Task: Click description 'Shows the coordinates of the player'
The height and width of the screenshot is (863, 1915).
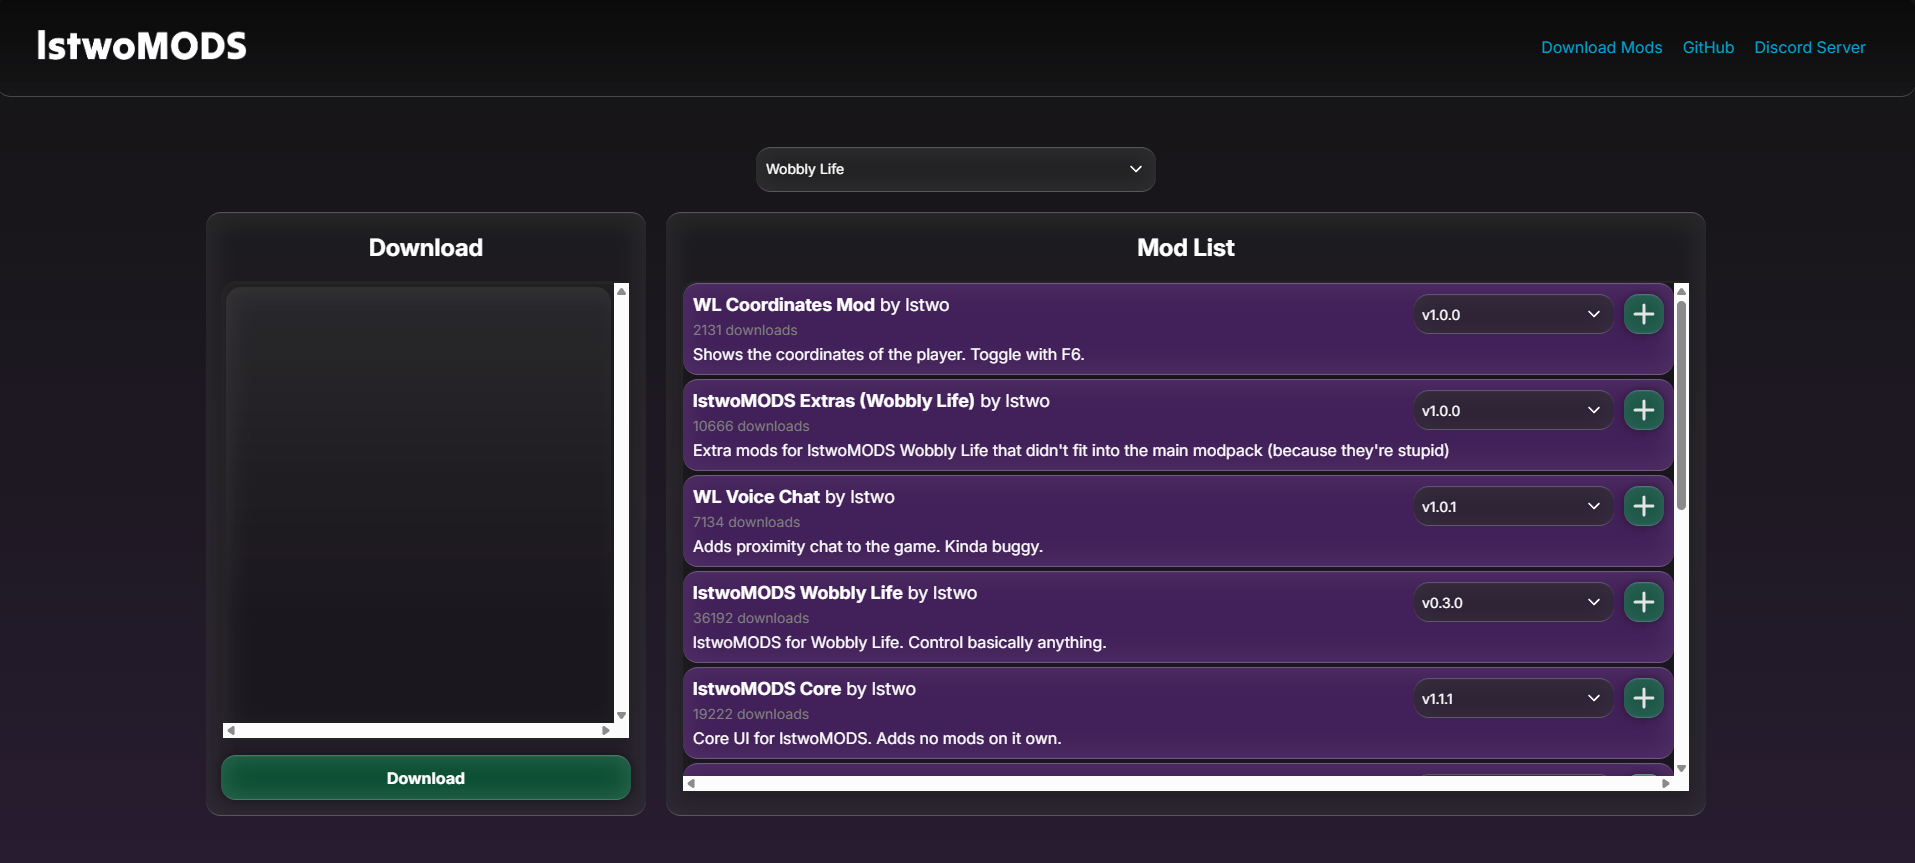Action: click(888, 354)
